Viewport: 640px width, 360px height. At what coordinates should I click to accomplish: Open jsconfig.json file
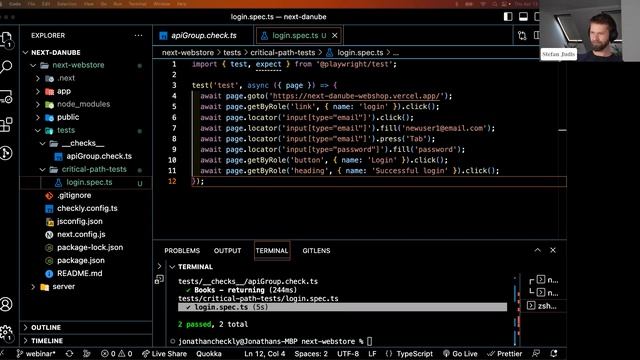[86, 222]
